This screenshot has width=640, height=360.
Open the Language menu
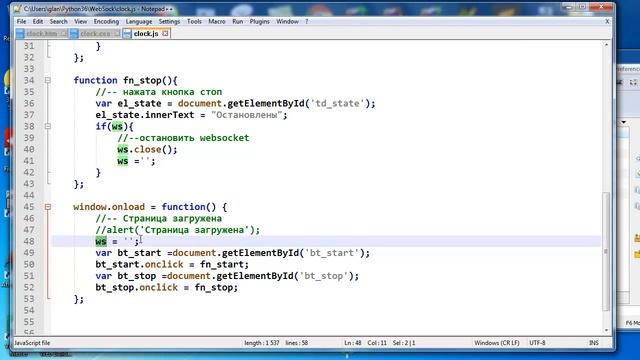(139, 21)
